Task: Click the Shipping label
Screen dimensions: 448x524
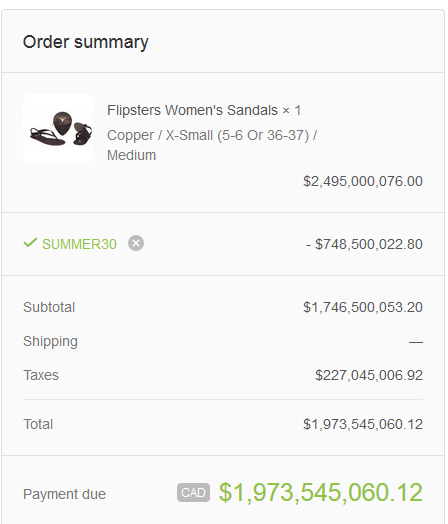Action: point(50,342)
